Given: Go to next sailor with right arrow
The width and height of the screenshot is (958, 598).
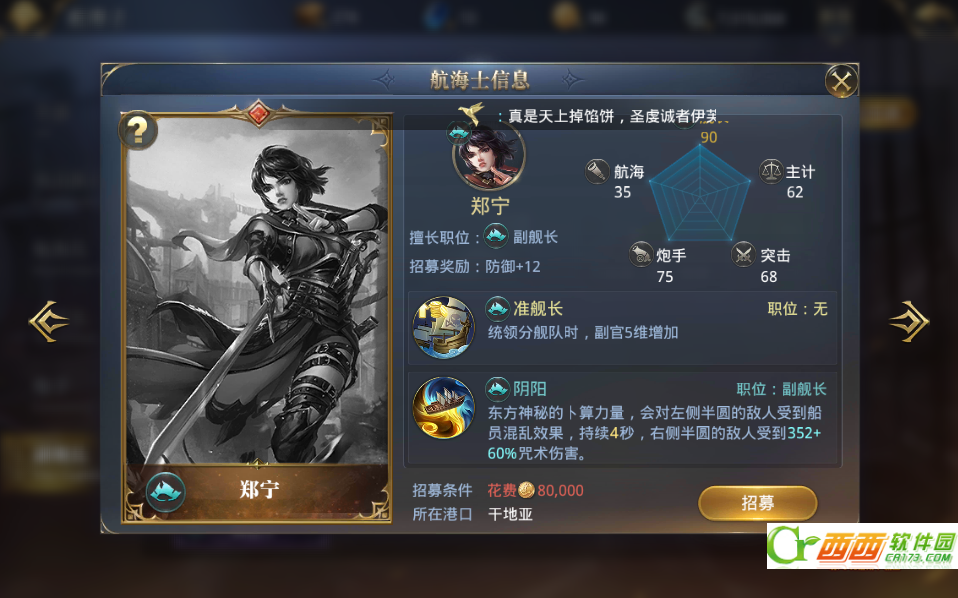Looking at the screenshot, I should 909,321.
